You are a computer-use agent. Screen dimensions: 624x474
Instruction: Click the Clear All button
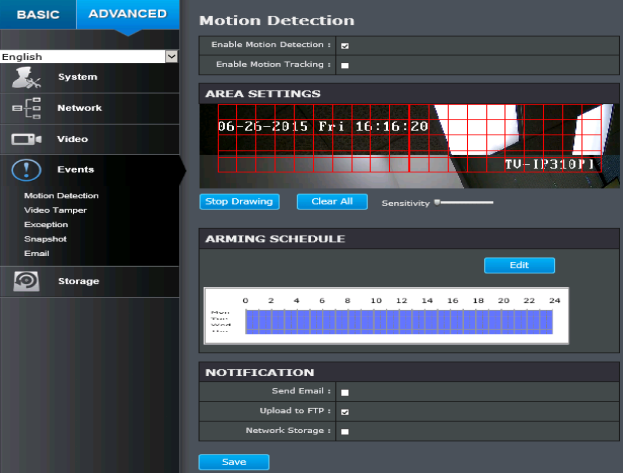(332, 202)
